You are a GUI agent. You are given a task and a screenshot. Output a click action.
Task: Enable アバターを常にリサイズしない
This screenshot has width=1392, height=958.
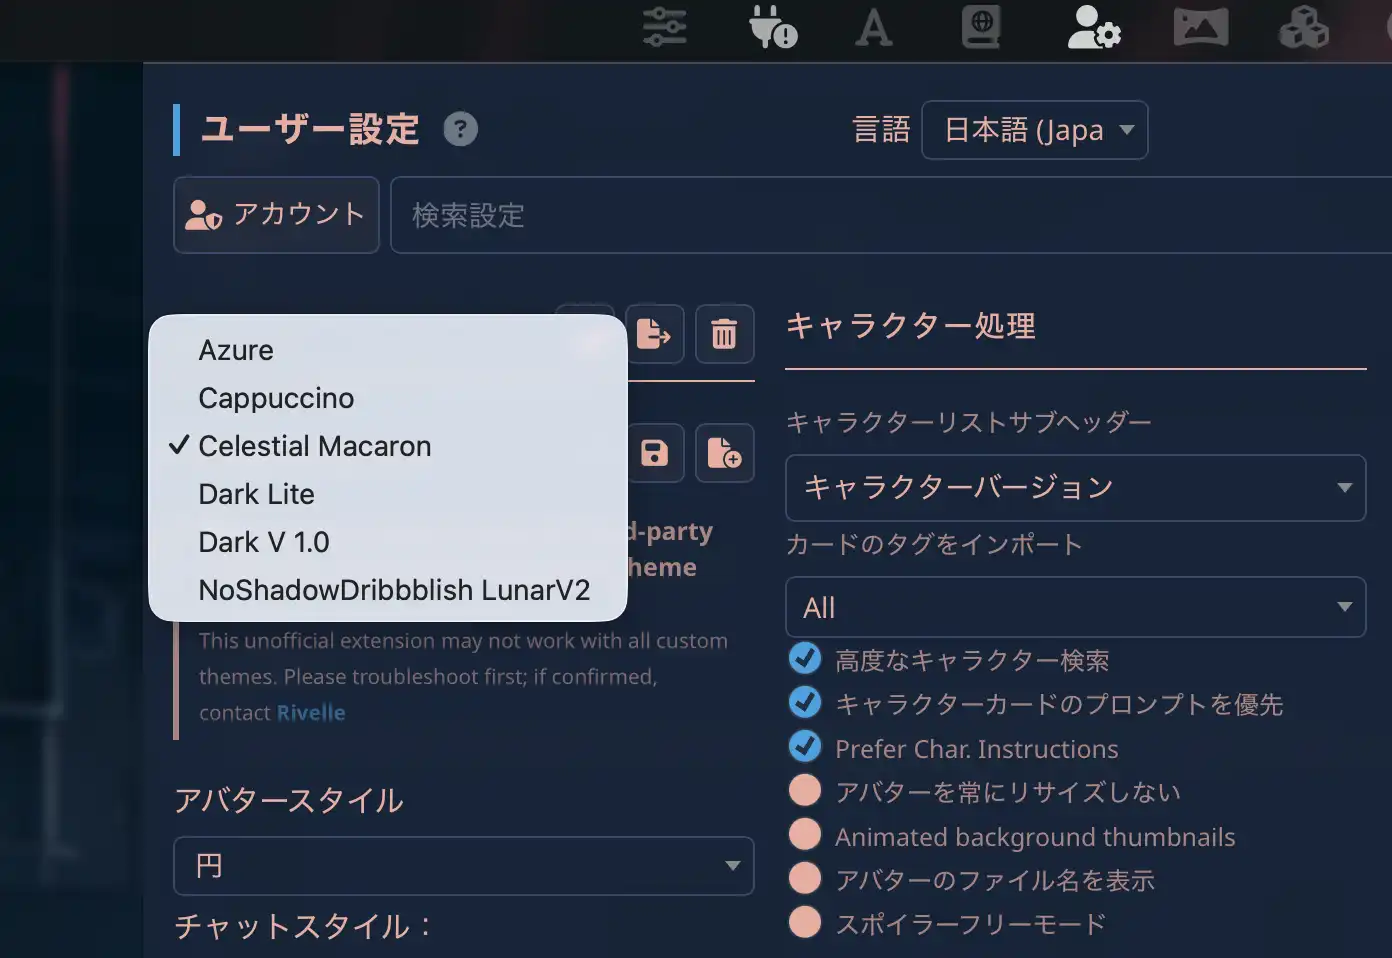805,789
